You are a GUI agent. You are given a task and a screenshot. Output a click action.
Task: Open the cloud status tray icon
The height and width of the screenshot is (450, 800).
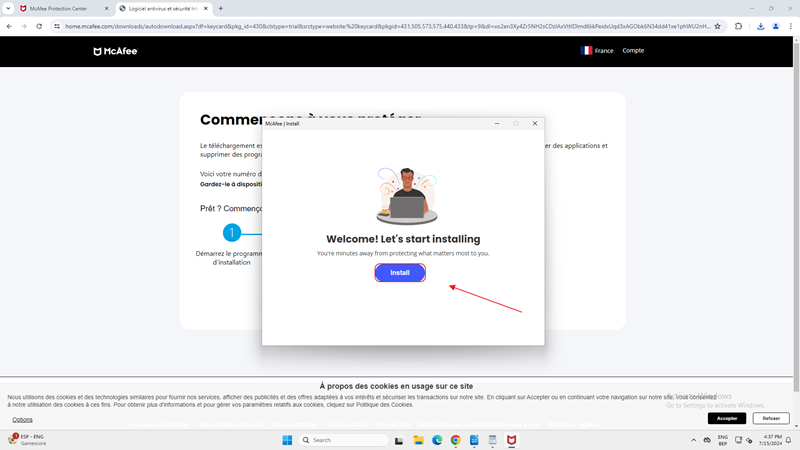[707, 440]
